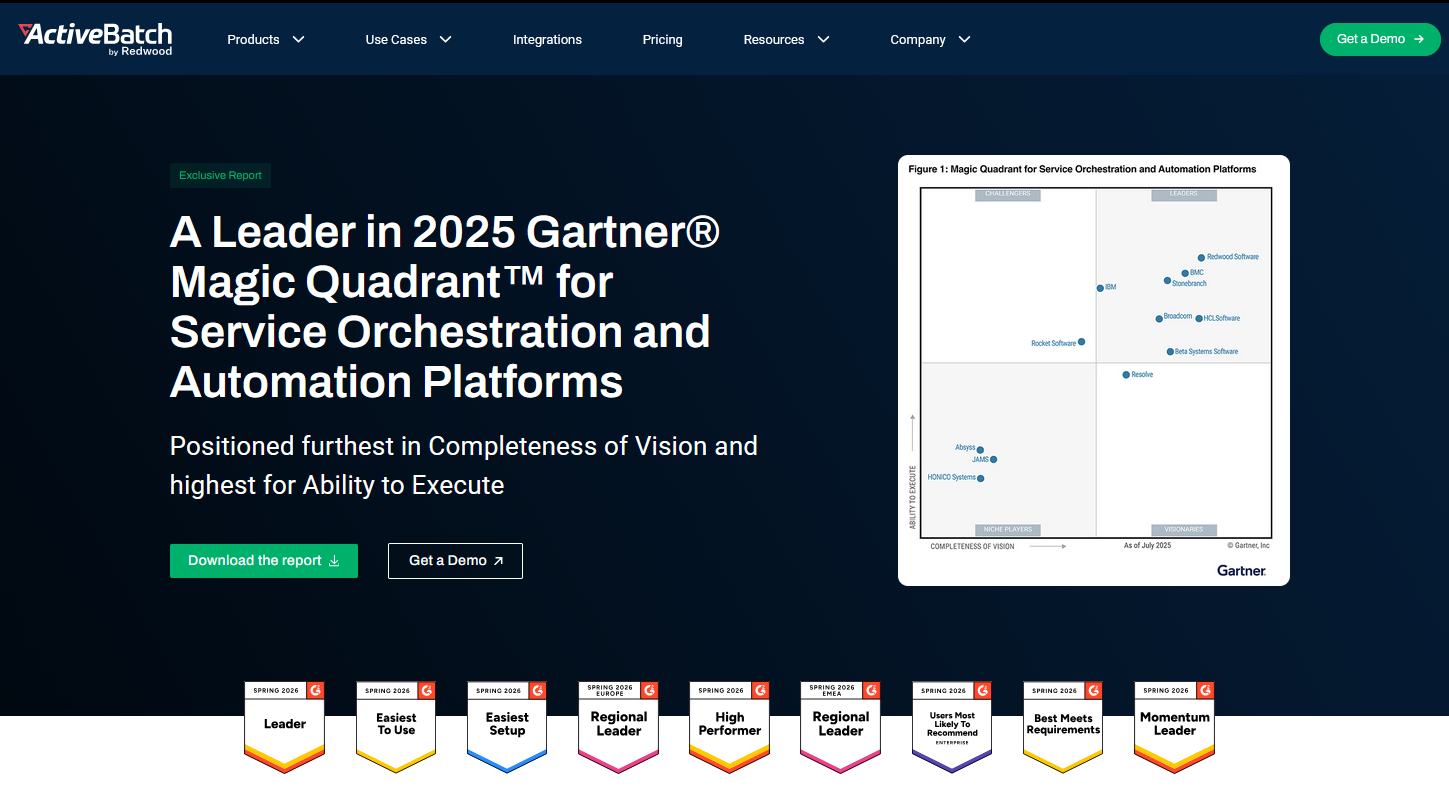Open the Gartner Magic Quadrant image
The image size is (1449, 799).
point(1094,370)
